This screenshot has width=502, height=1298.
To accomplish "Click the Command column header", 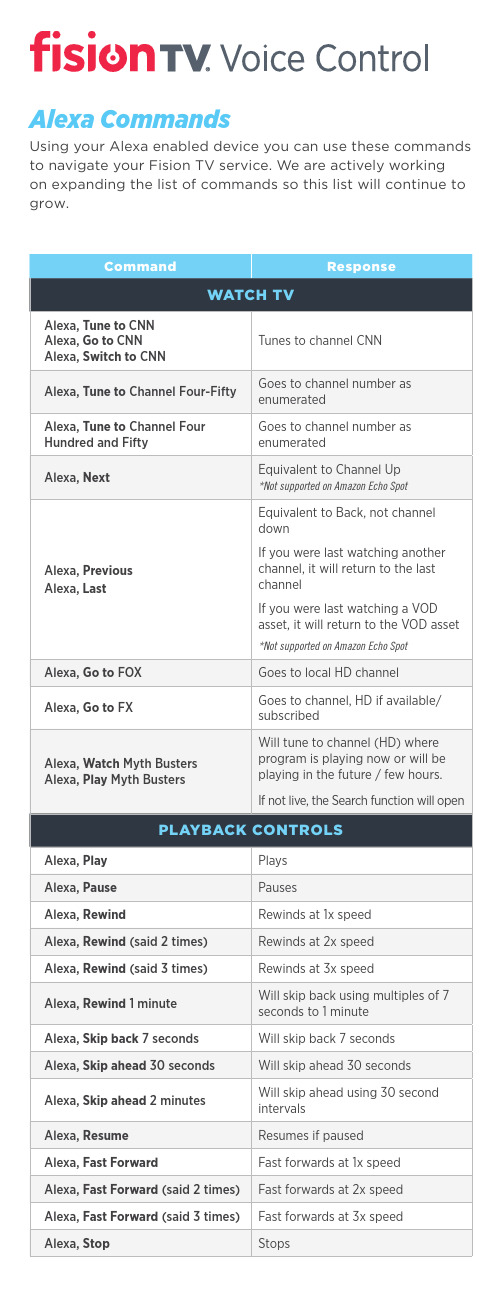I will point(141,266).
